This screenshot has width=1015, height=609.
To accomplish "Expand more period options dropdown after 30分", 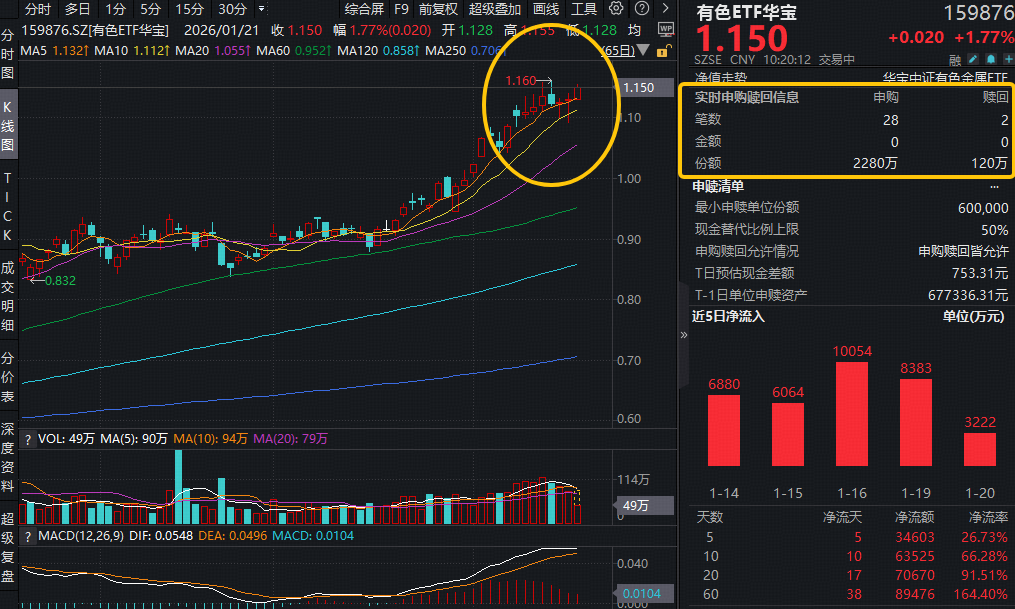I will (262, 9).
